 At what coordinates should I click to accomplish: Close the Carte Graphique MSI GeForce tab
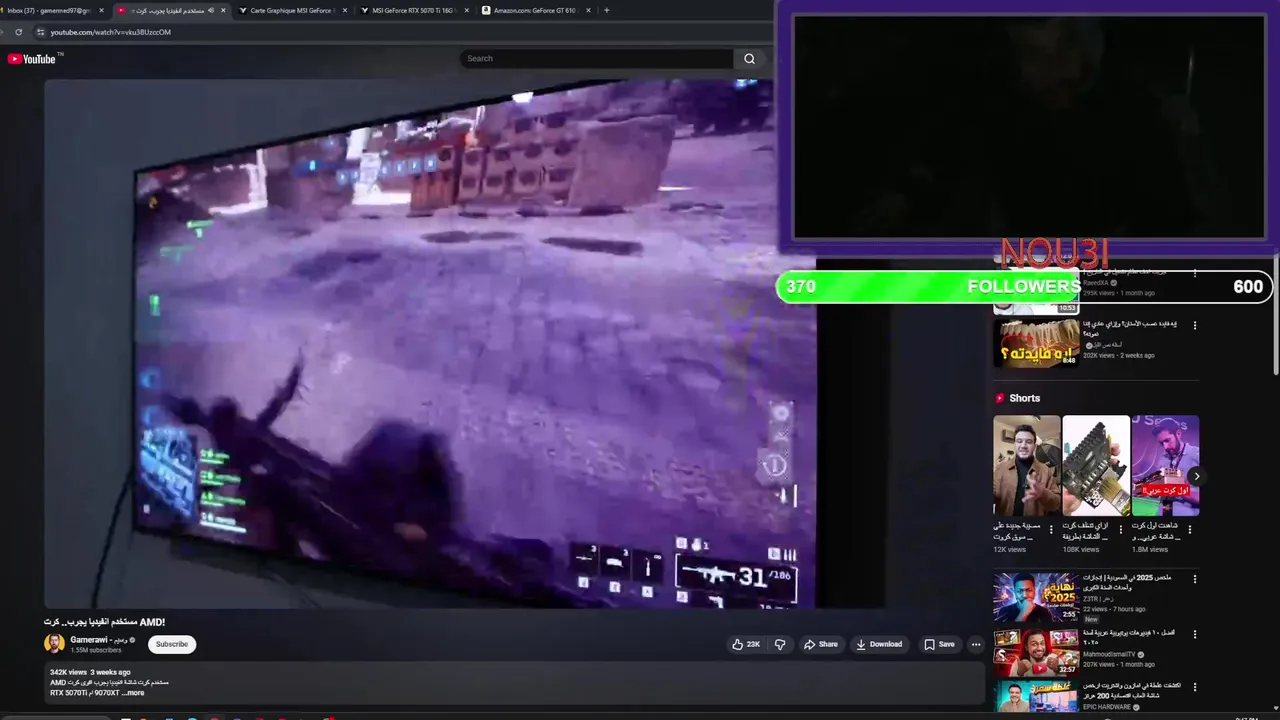click(345, 10)
